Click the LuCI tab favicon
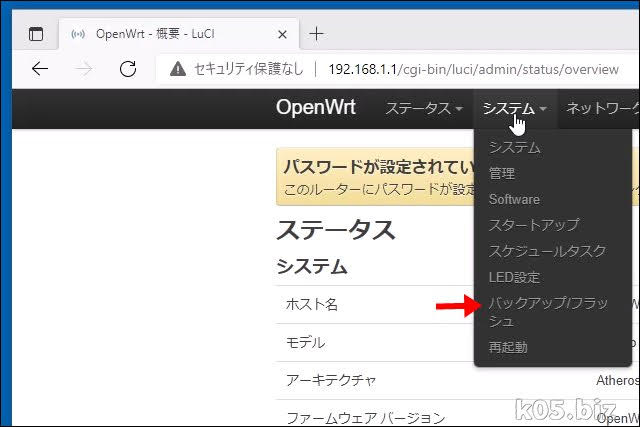 click(x=78, y=34)
